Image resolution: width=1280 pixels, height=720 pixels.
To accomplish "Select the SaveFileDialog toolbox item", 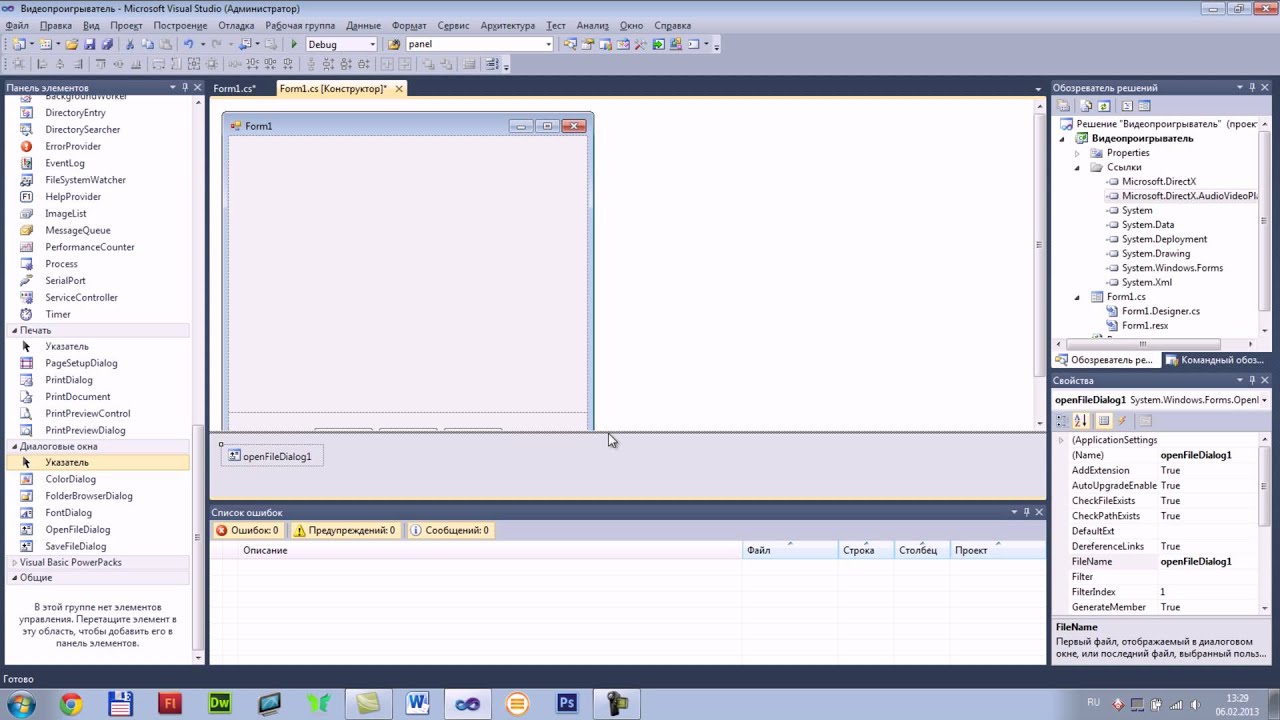I will point(75,546).
